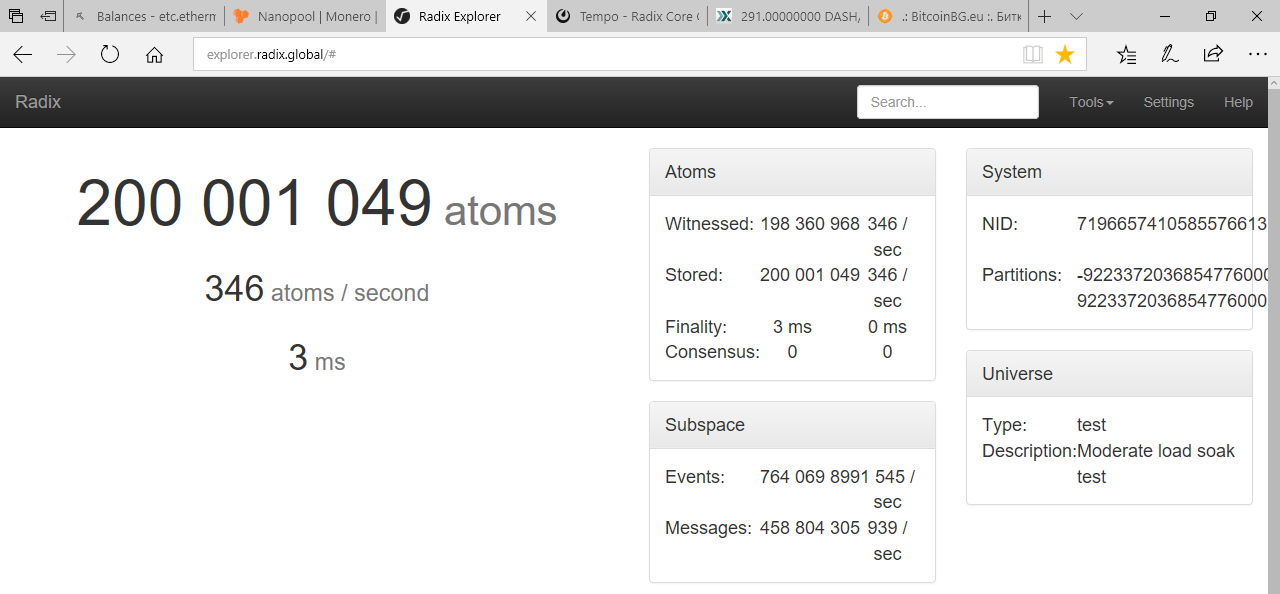Image resolution: width=1280 pixels, height=594 pixels.
Task: Click the browser forward arrow
Action: click(66, 55)
